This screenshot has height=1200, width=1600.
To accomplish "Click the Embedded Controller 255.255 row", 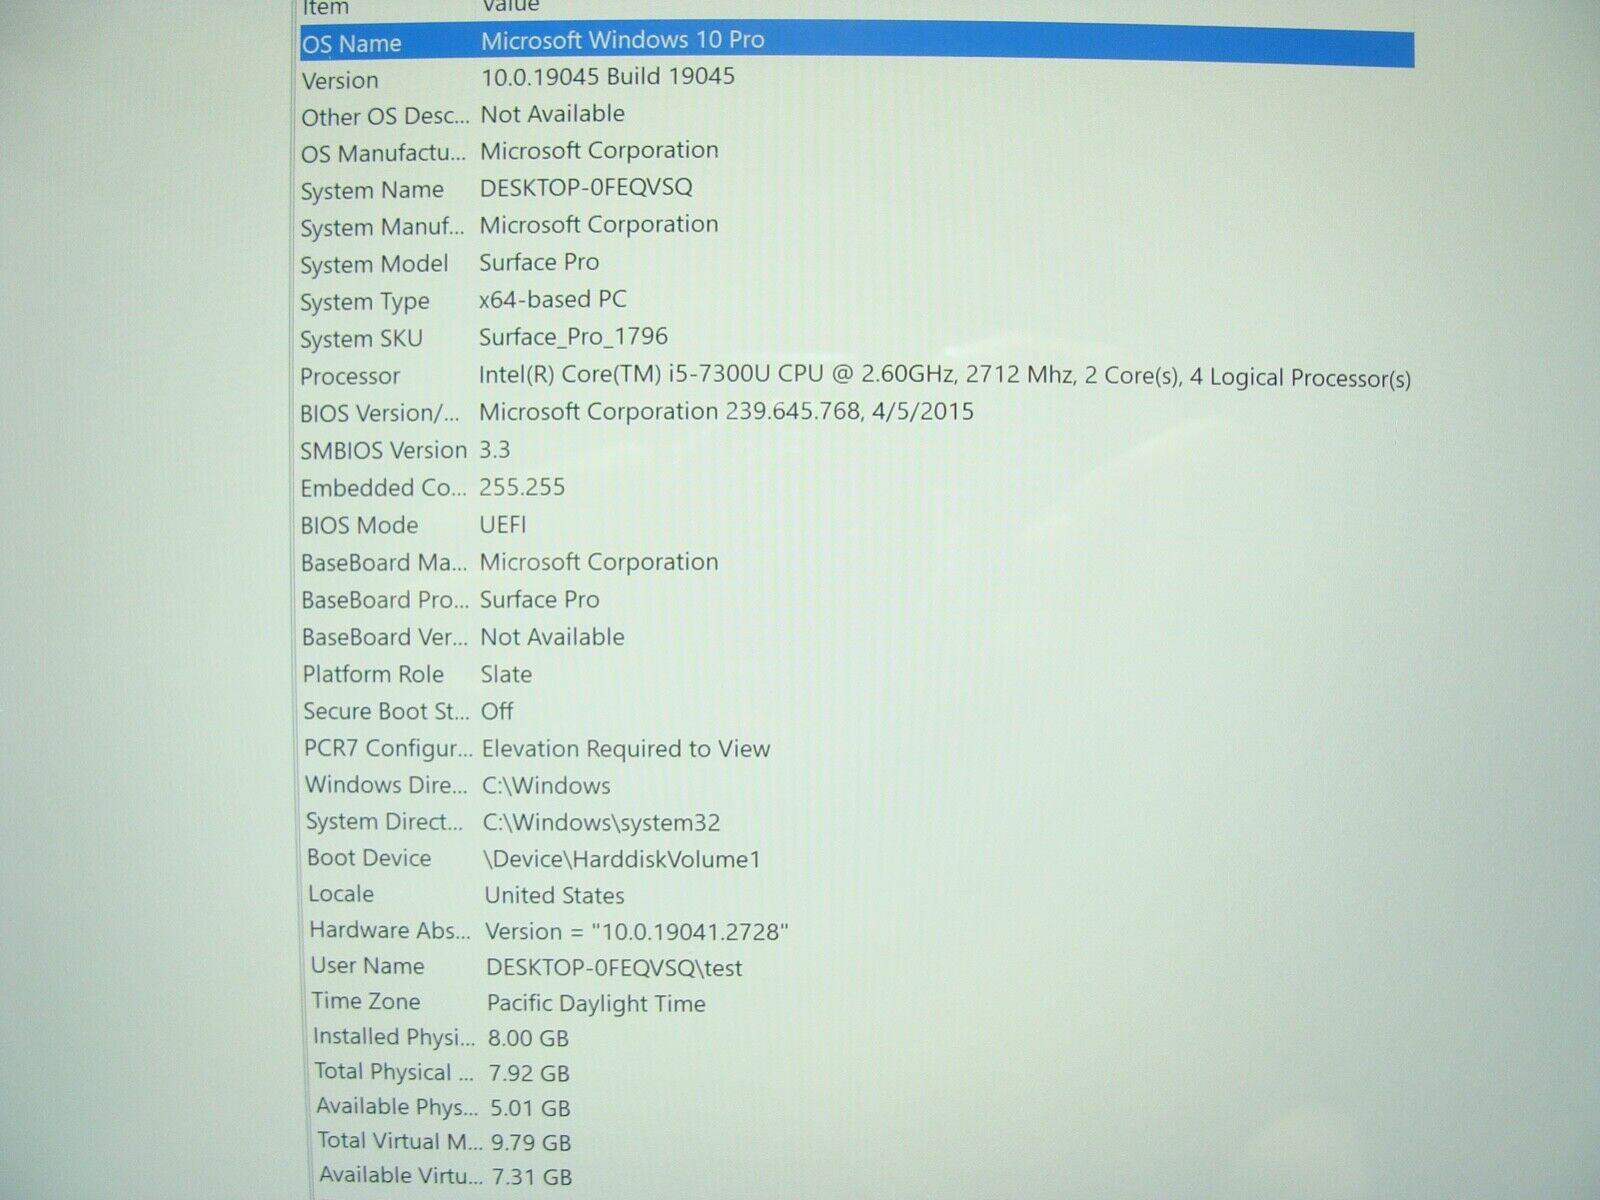I will [x=857, y=488].
